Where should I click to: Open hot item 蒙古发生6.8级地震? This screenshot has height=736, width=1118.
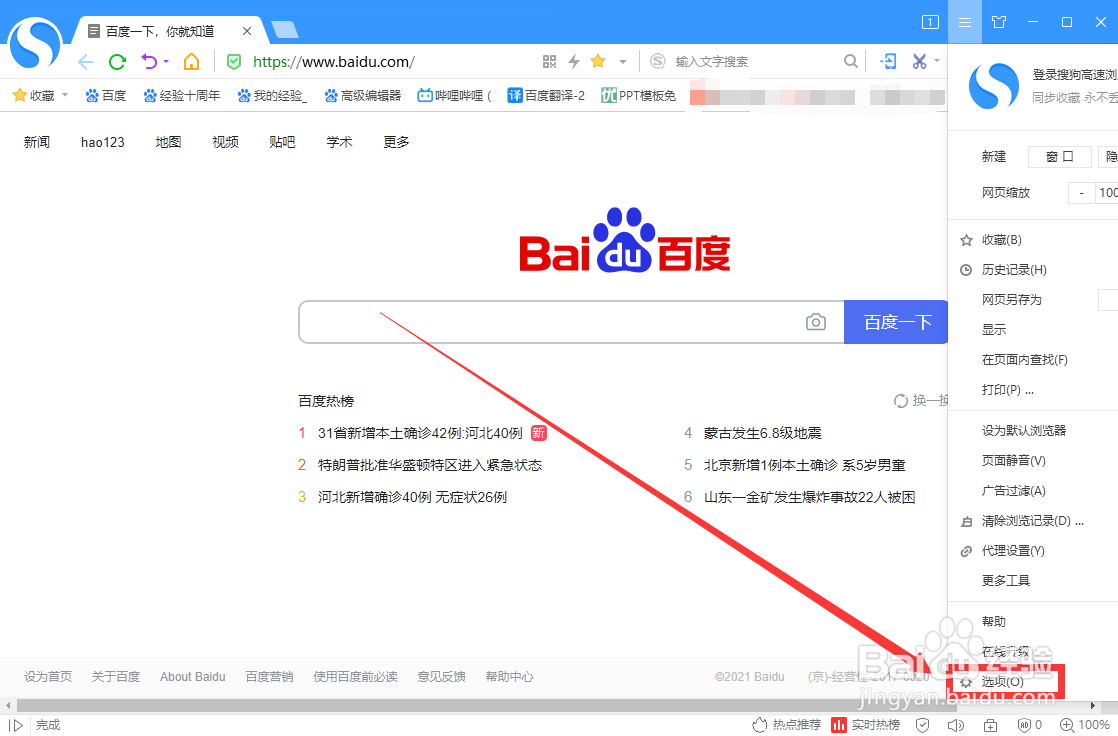click(762, 433)
